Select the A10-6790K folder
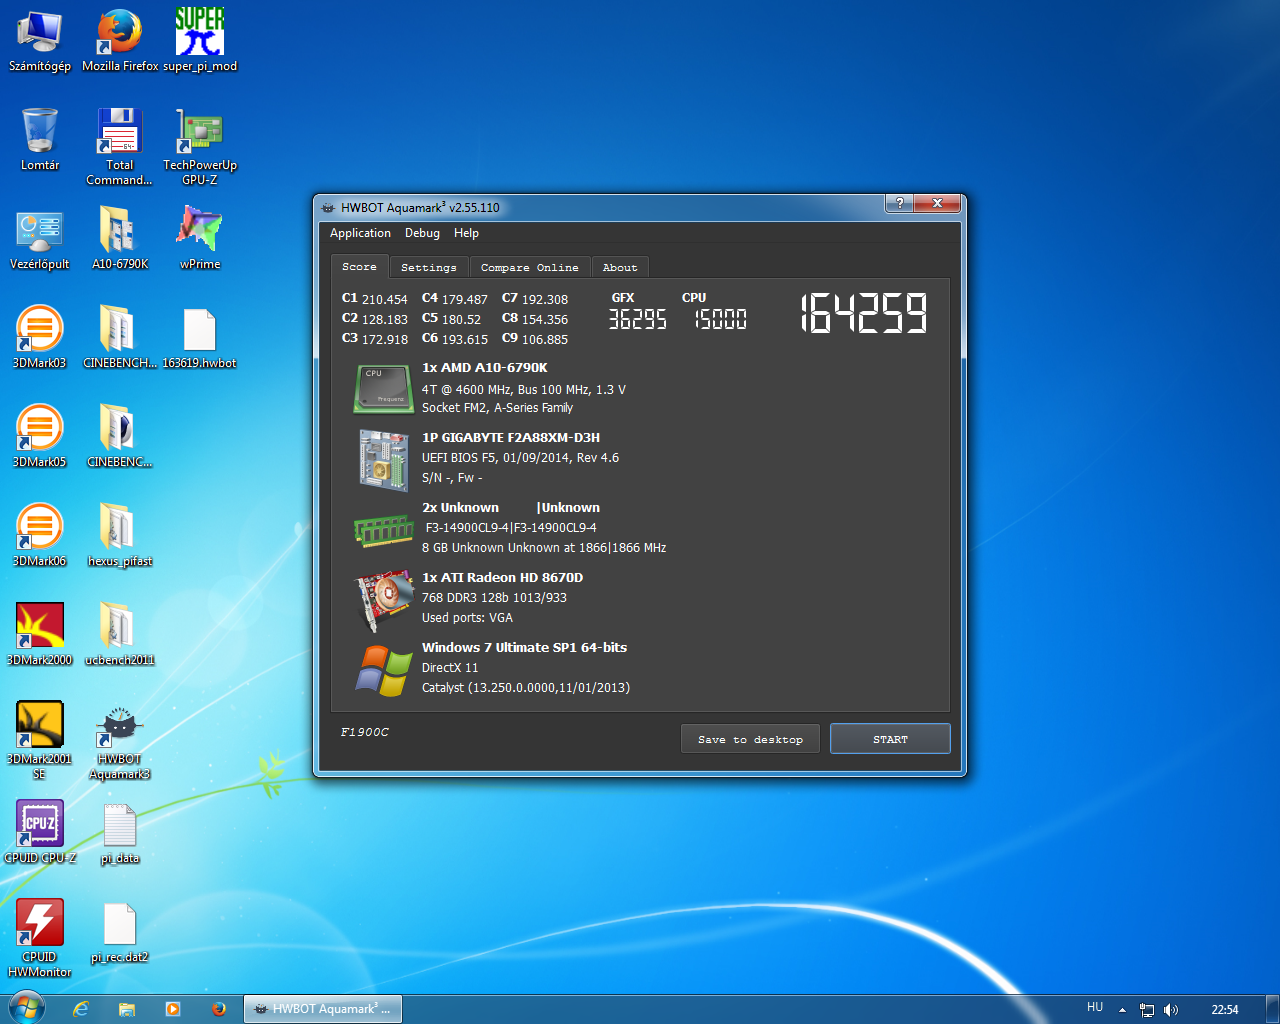This screenshot has height=1024, width=1280. pyautogui.click(x=120, y=240)
